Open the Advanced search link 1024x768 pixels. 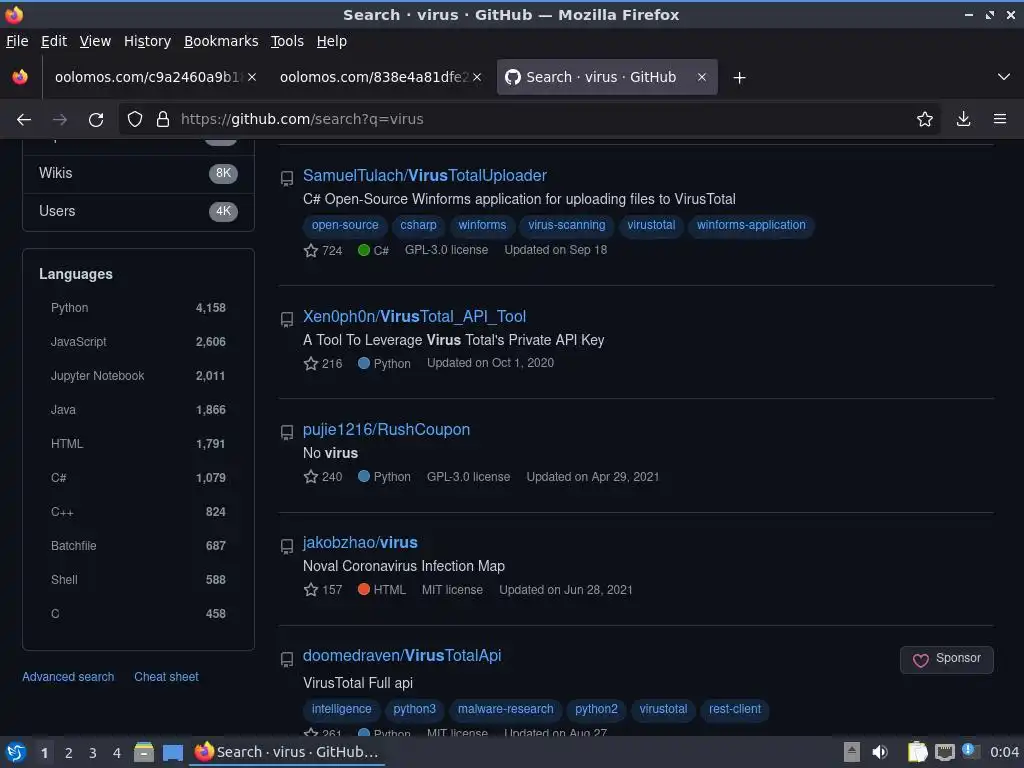(x=68, y=677)
